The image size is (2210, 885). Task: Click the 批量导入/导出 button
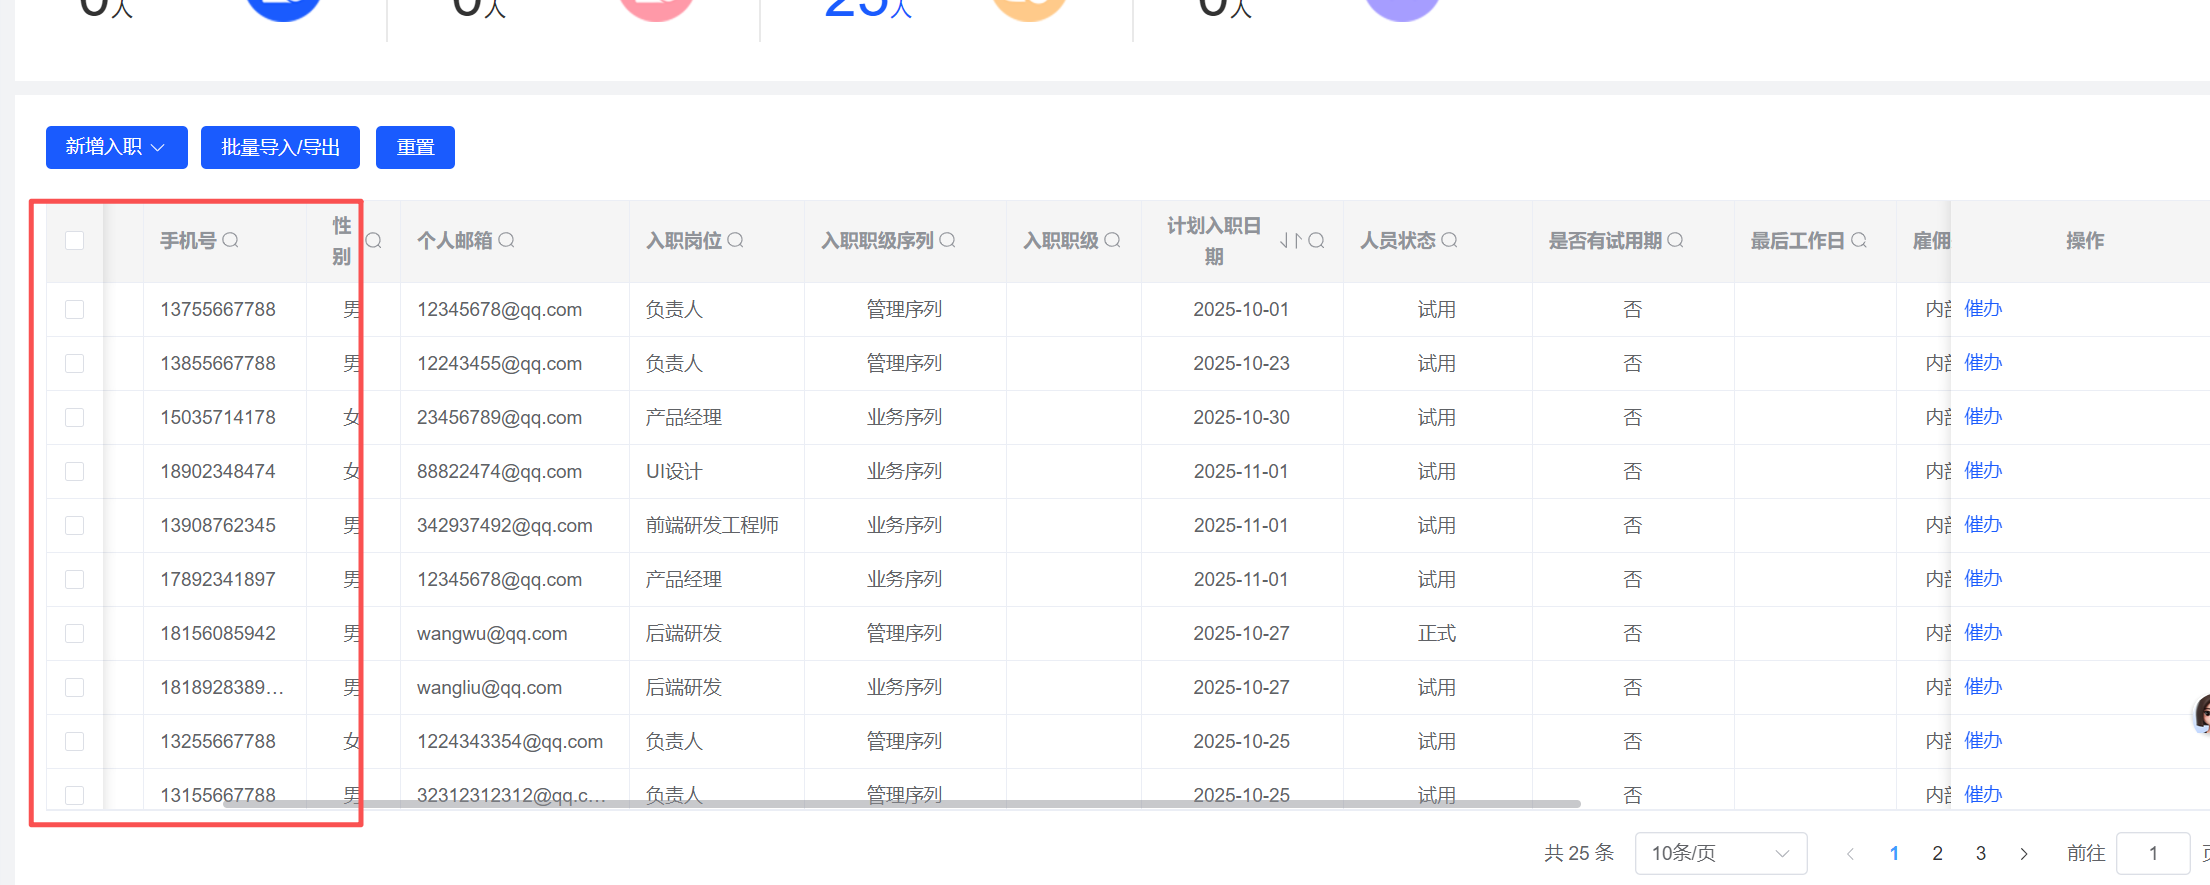[x=280, y=147]
